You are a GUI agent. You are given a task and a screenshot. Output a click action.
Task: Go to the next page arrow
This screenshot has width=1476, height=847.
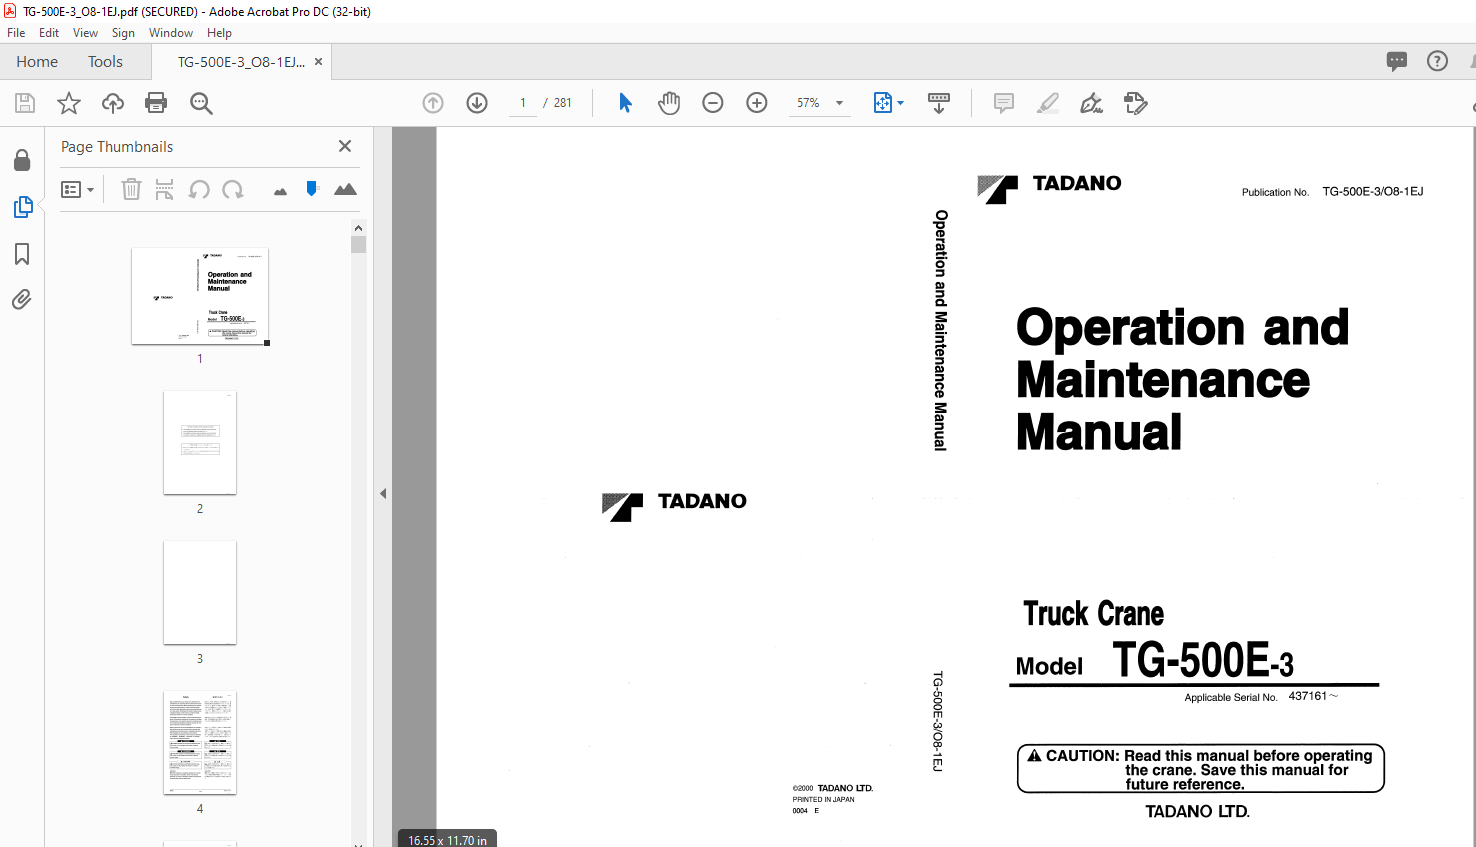[x=477, y=103]
